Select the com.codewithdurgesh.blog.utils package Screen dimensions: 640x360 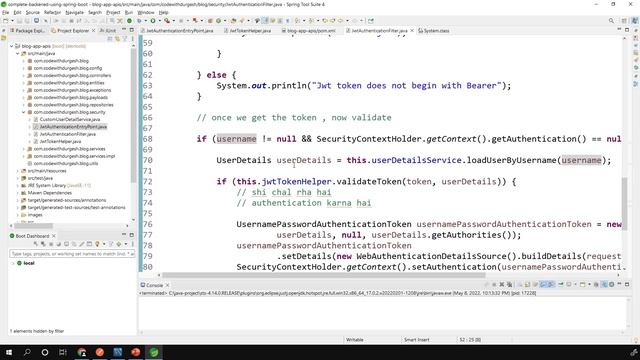65,163
